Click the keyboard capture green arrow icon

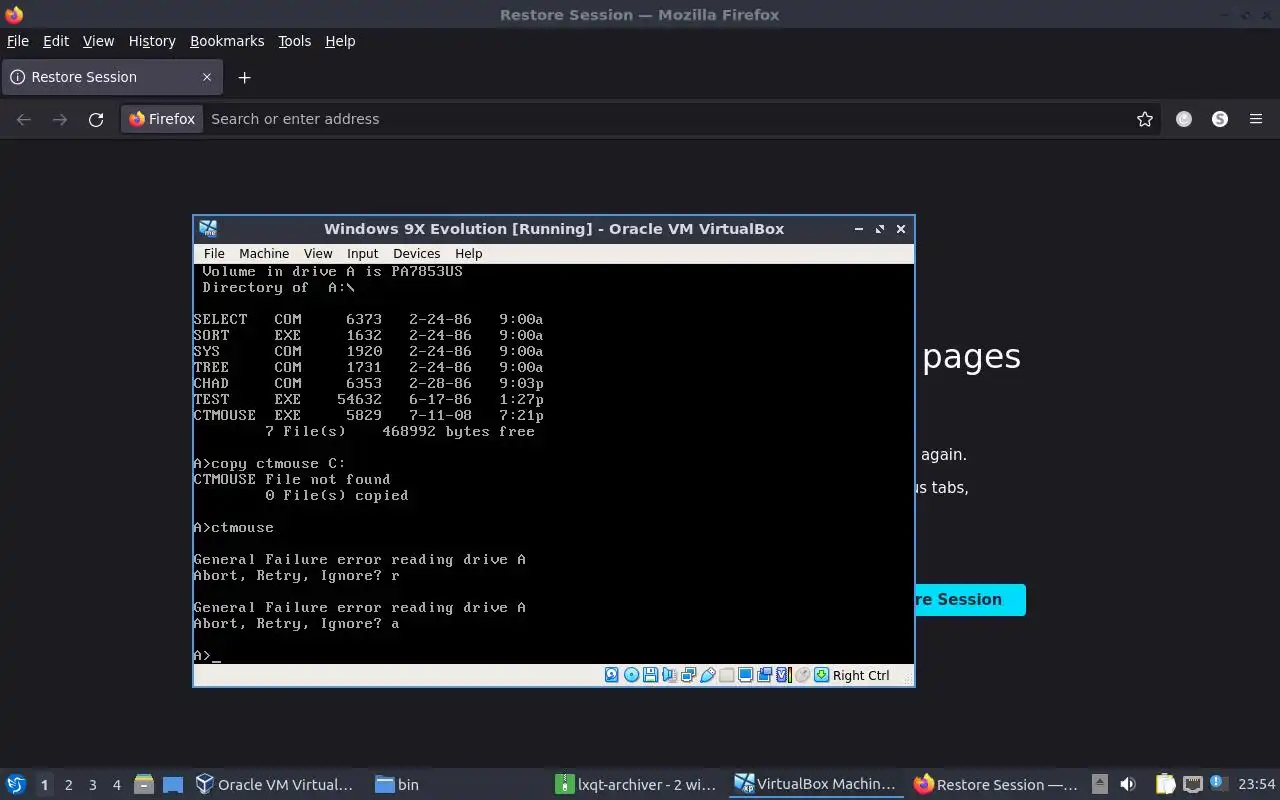point(821,675)
